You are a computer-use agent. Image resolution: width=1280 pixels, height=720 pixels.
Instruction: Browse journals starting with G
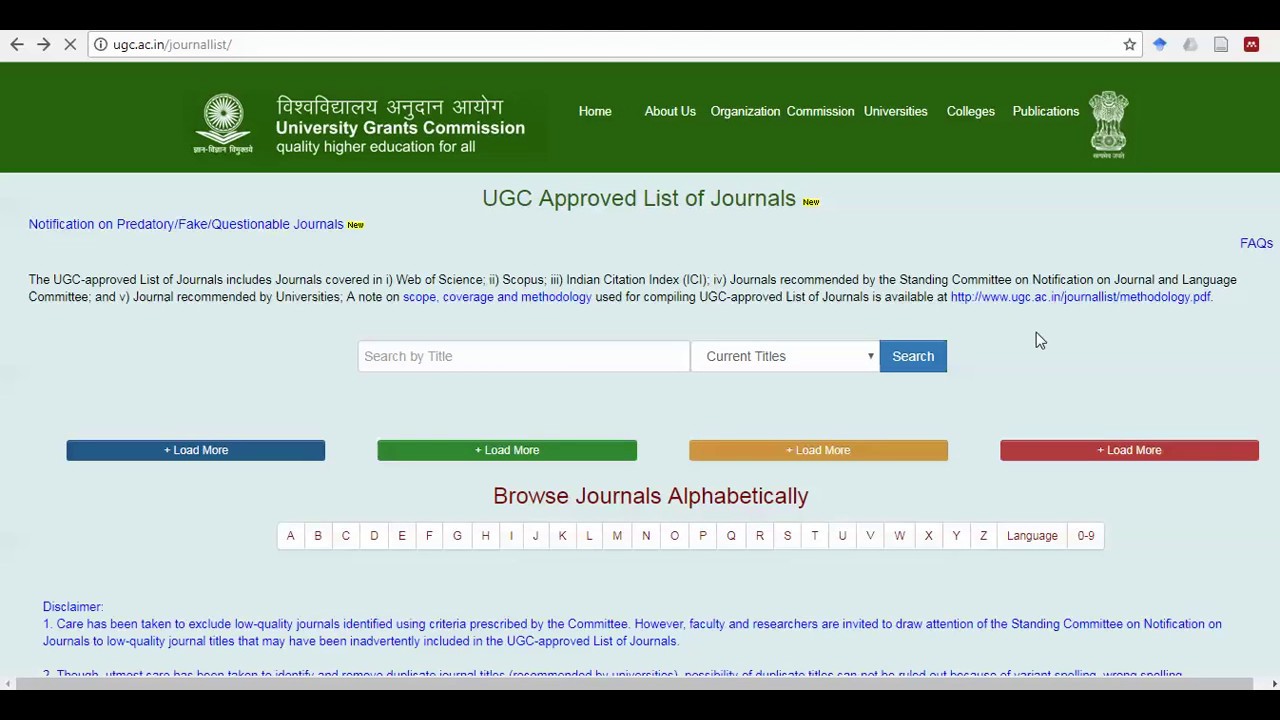[x=457, y=536]
